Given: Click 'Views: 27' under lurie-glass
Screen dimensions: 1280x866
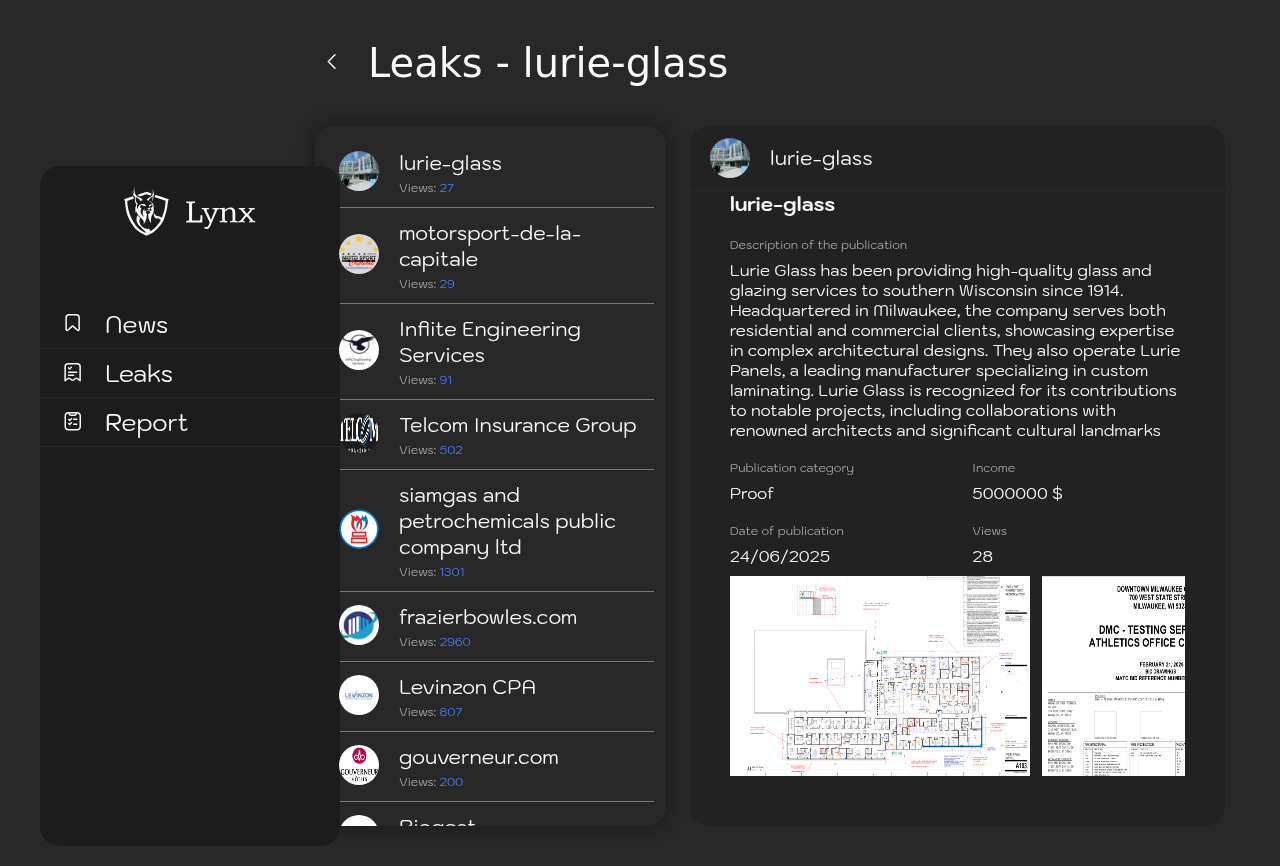Looking at the screenshot, I should [x=426, y=188].
